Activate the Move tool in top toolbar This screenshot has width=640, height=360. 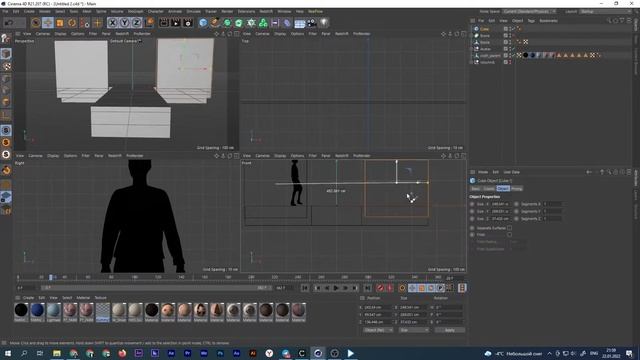(48, 23)
